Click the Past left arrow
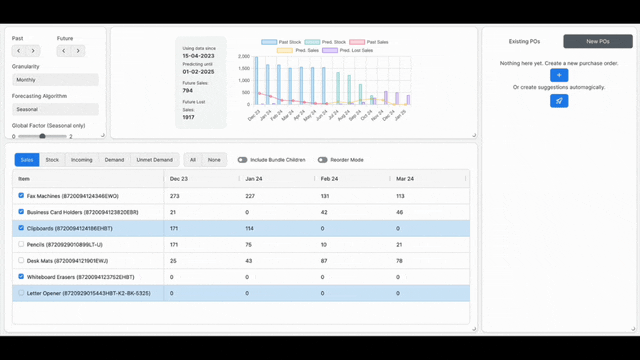Image resolution: width=640 pixels, height=360 pixels. (19, 51)
